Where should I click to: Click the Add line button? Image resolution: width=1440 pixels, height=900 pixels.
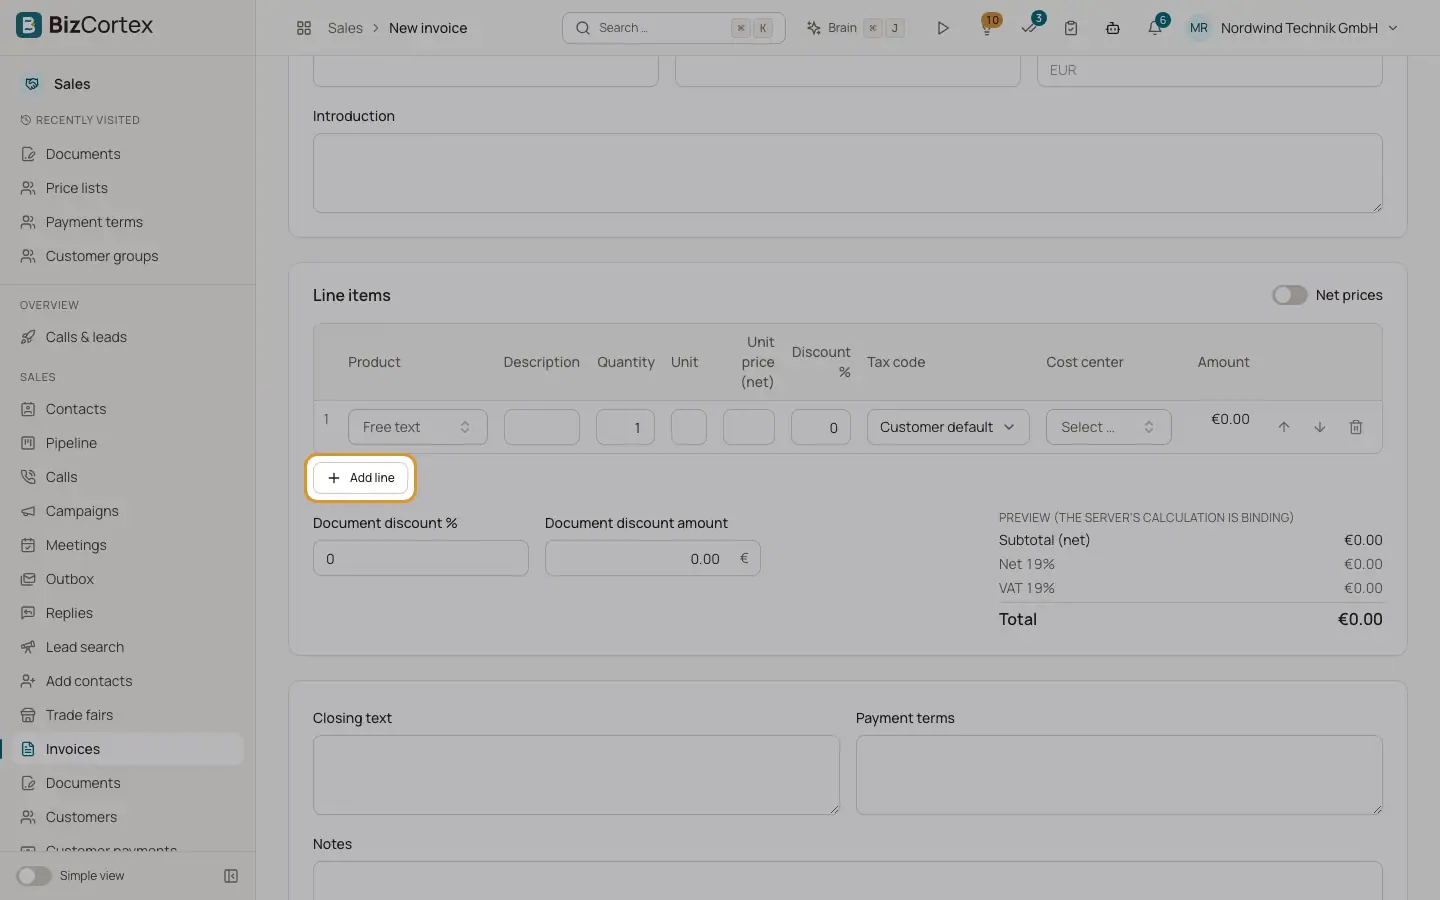tap(361, 478)
